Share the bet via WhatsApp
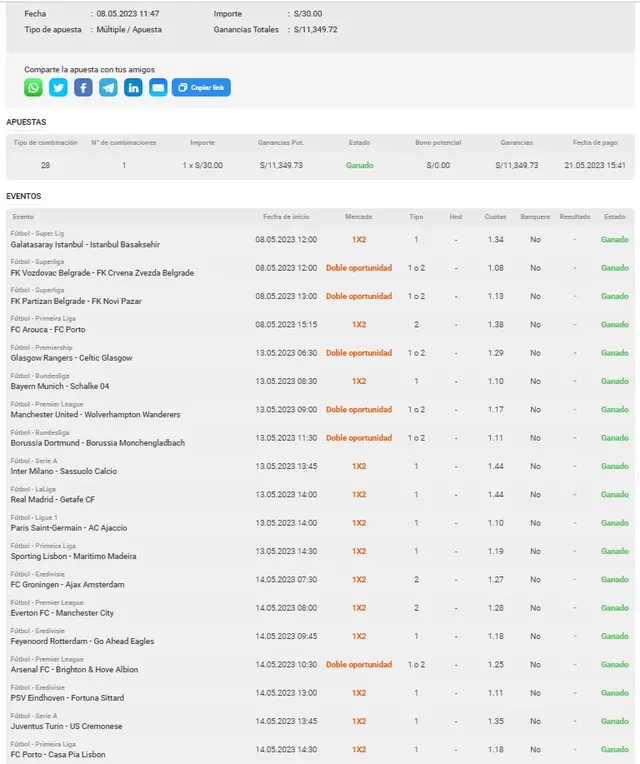640x764 pixels. click(33, 88)
